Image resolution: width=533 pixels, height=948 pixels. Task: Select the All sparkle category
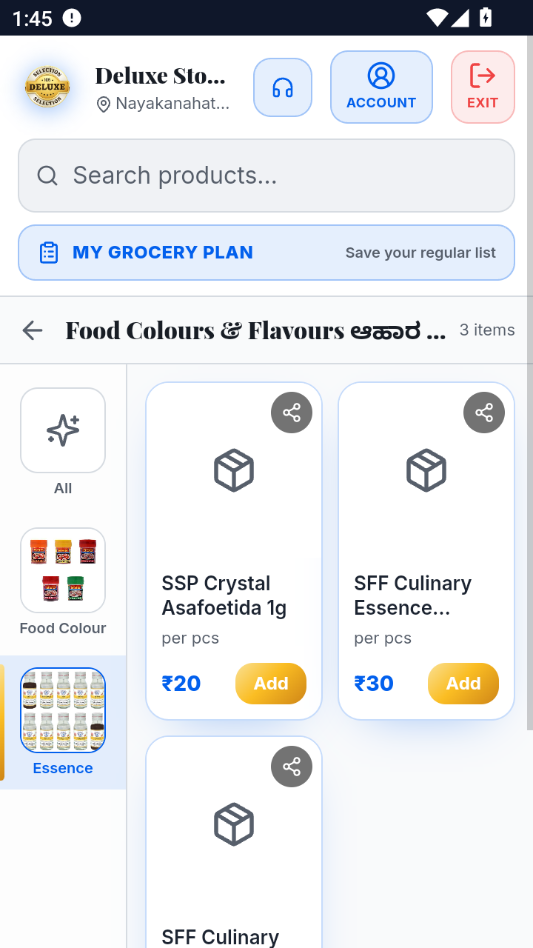63,430
